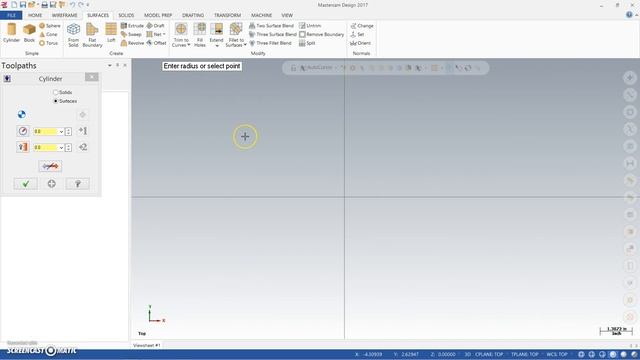This screenshot has height=360, width=640.
Task: Open the FILE menu
Action: coord(11,16)
